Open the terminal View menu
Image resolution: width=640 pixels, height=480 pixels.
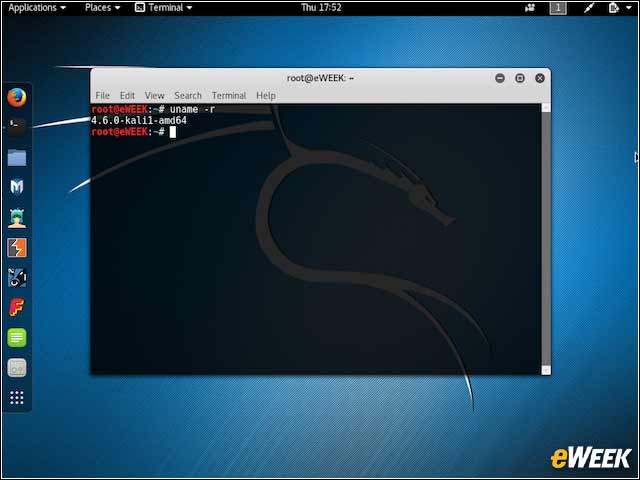click(154, 96)
